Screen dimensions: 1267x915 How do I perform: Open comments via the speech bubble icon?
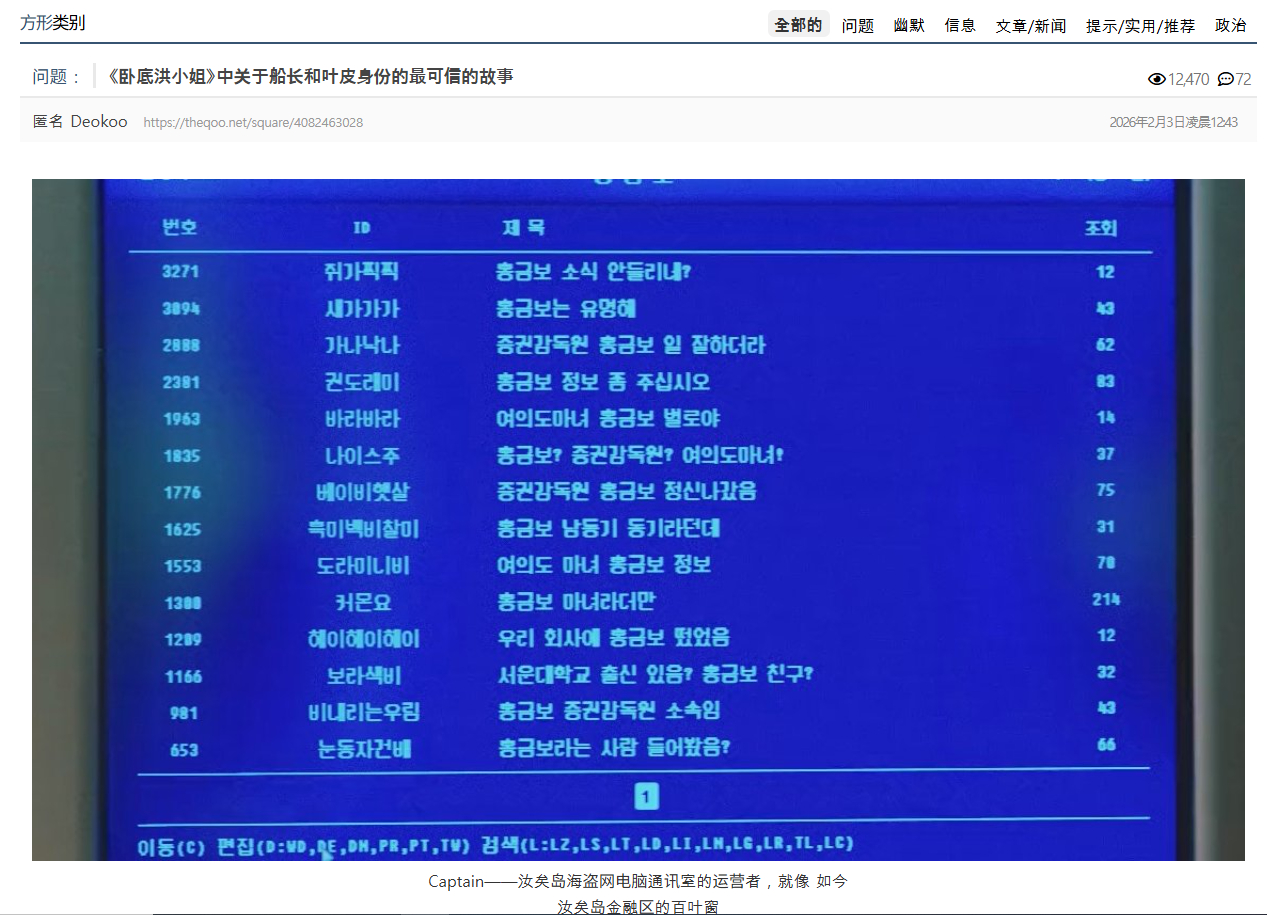point(1224,80)
